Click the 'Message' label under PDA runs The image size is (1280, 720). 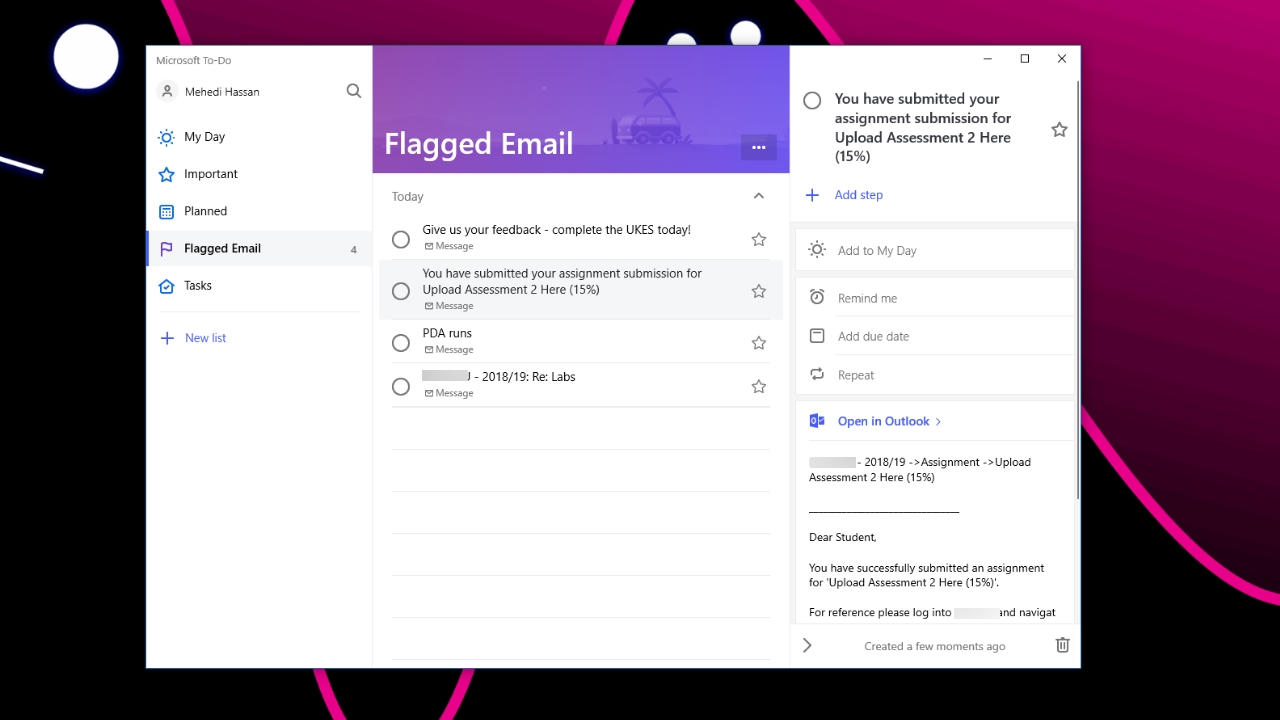coord(454,350)
